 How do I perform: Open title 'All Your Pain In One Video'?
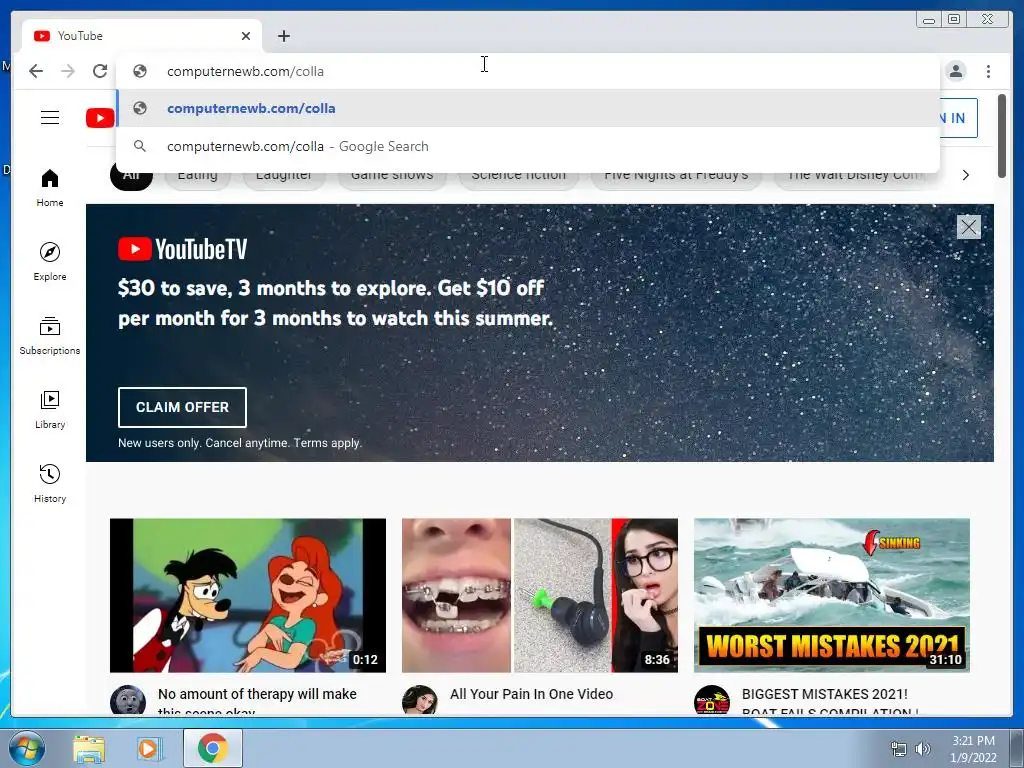(x=531, y=694)
